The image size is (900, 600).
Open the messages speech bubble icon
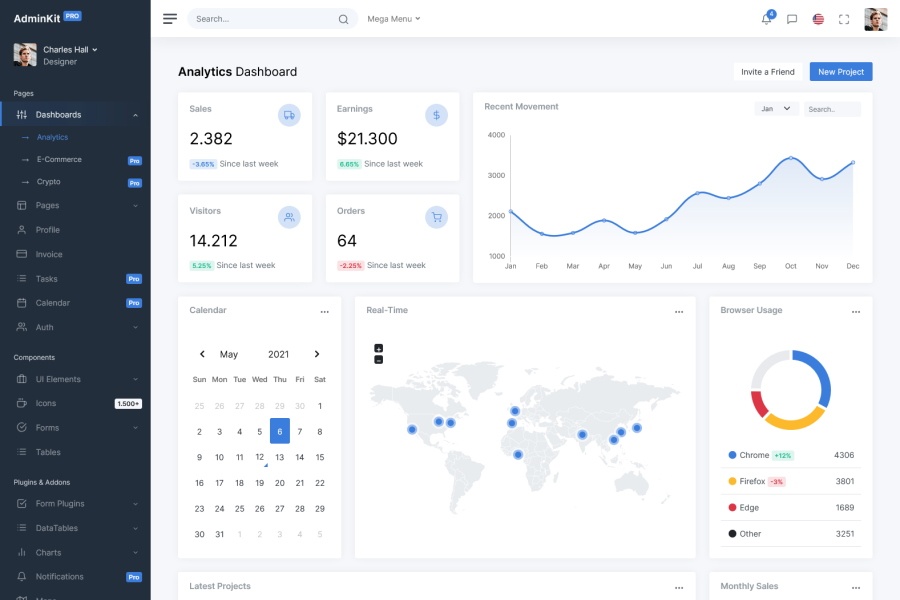click(792, 19)
